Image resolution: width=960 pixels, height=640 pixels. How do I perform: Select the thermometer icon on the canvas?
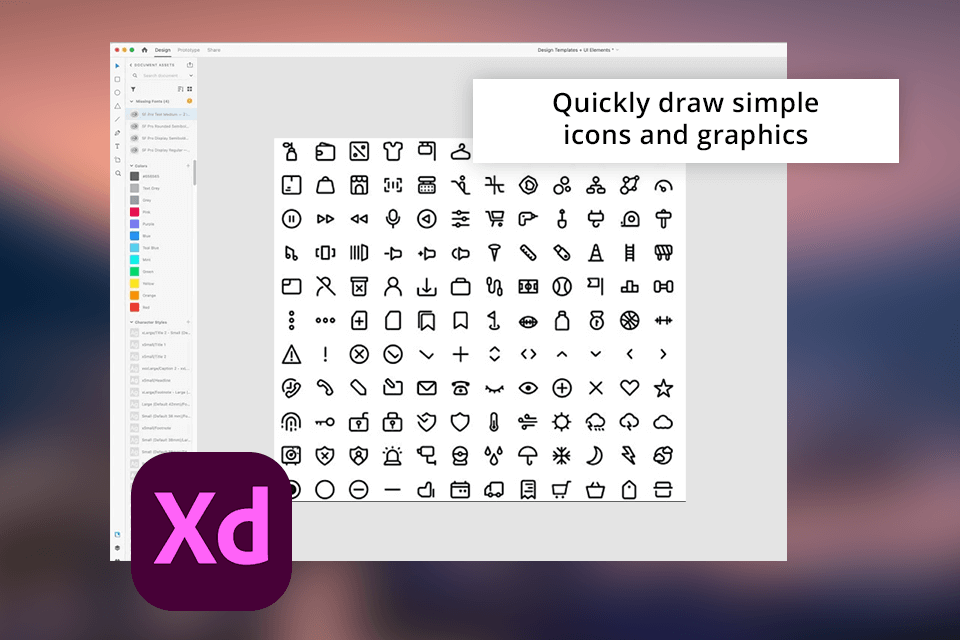[x=494, y=421]
